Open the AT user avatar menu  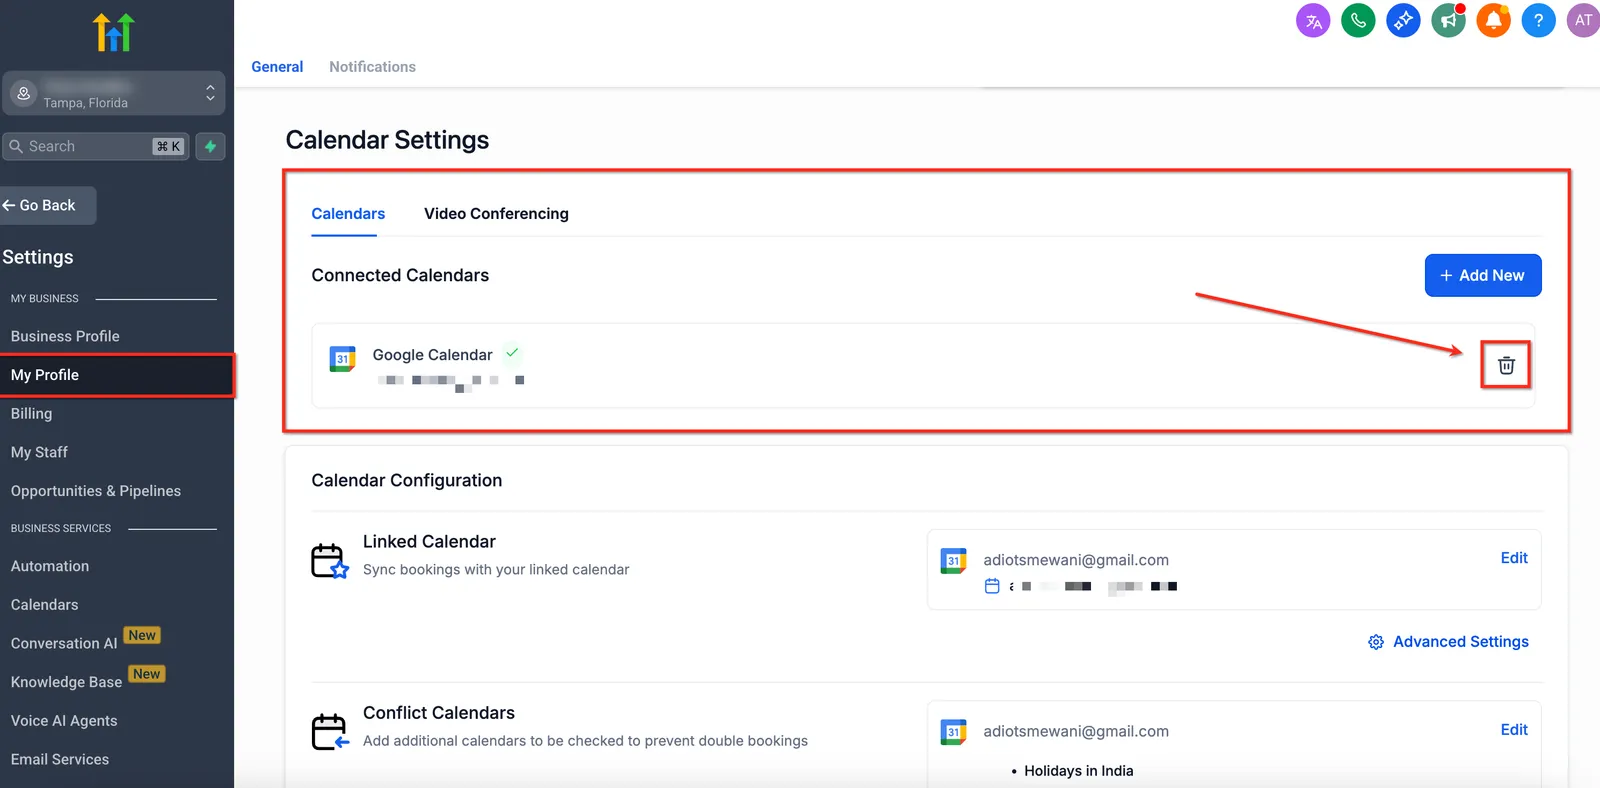[1584, 20]
